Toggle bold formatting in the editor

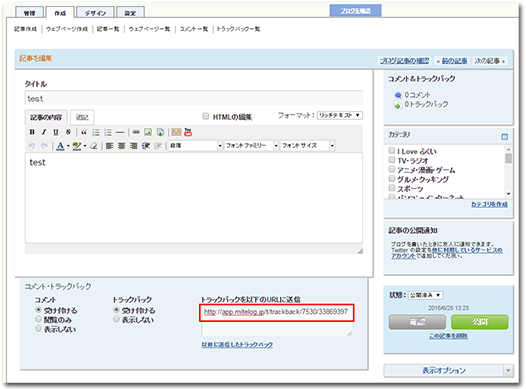click(x=32, y=132)
